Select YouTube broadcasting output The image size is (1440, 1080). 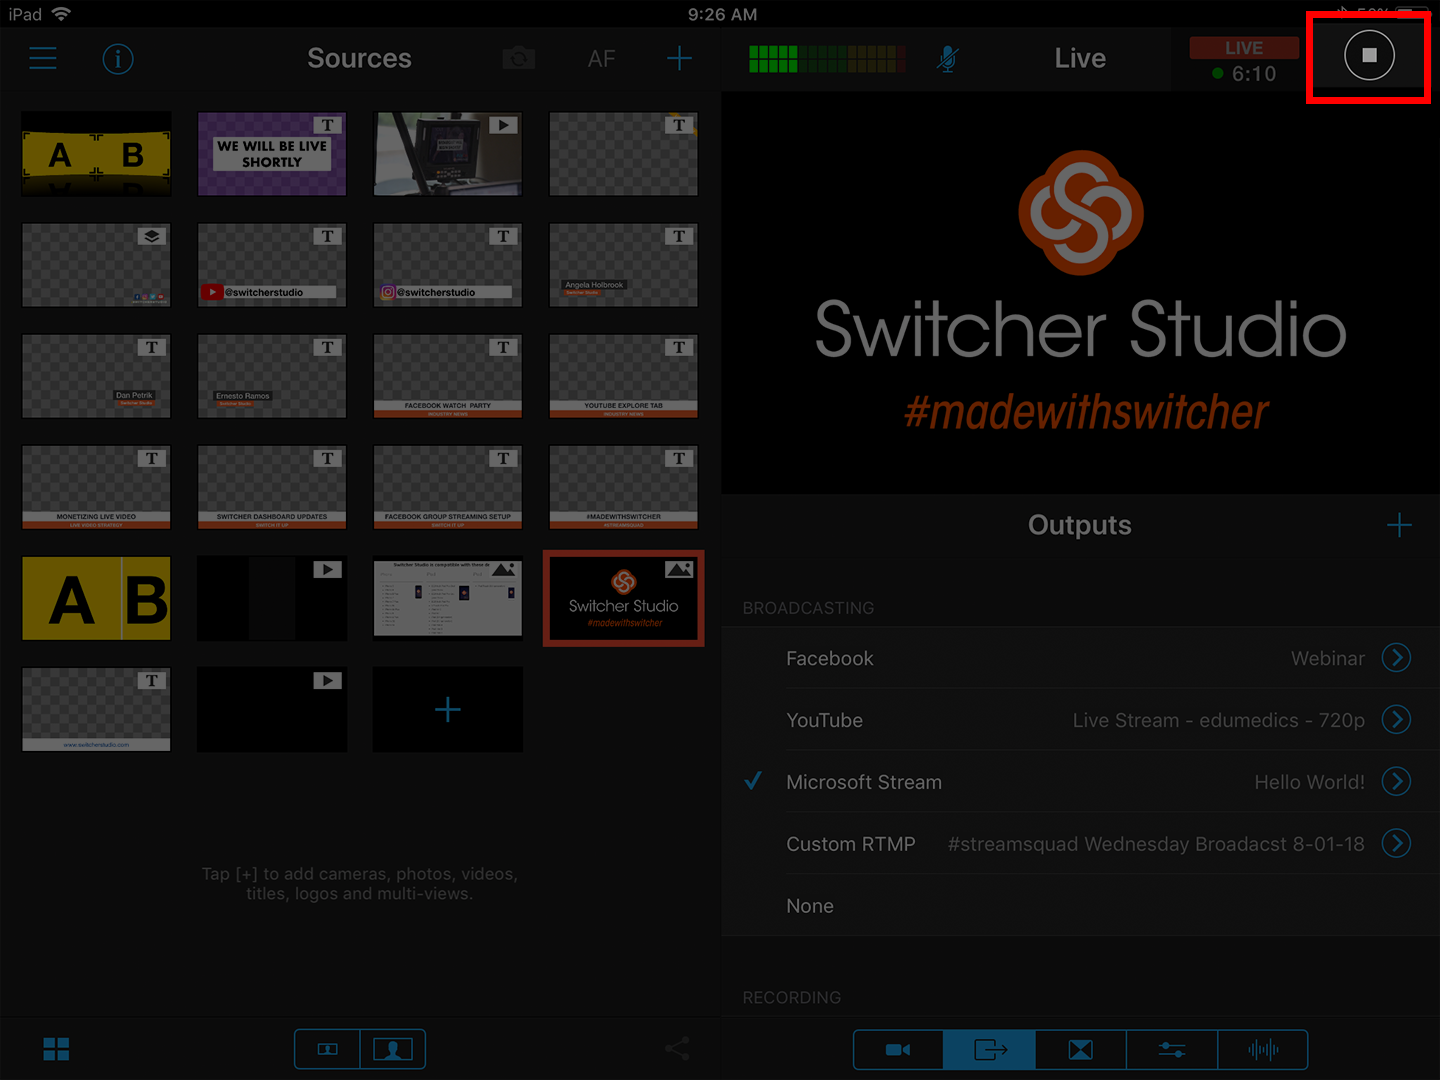(x=1080, y=720)
